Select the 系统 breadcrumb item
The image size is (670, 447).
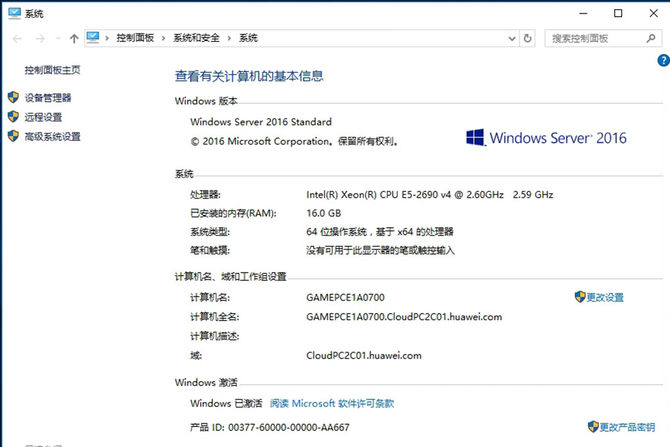click(248, 38)
